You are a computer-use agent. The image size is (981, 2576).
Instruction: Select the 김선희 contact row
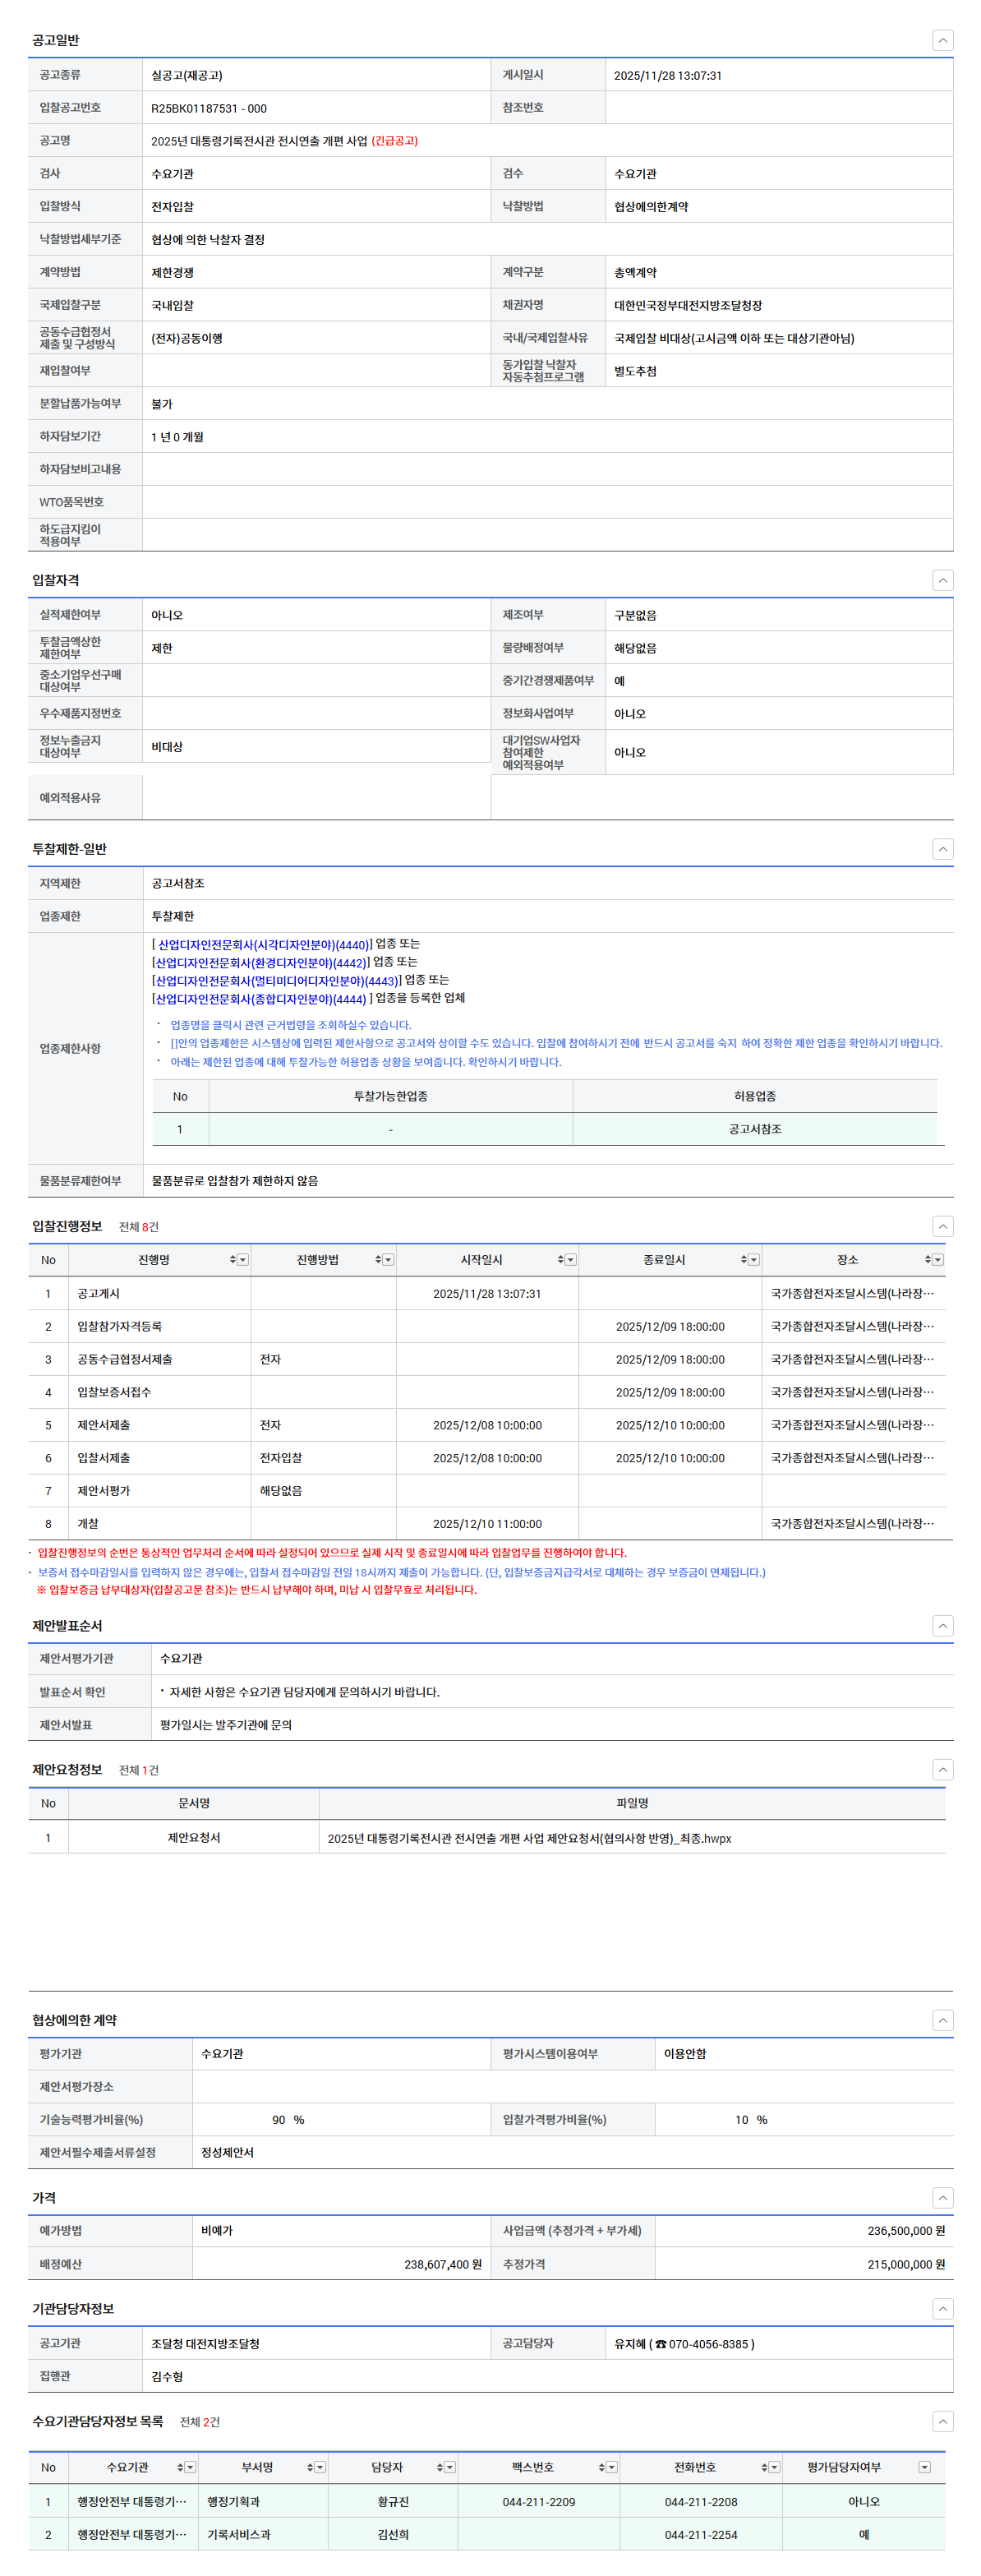392,2534
